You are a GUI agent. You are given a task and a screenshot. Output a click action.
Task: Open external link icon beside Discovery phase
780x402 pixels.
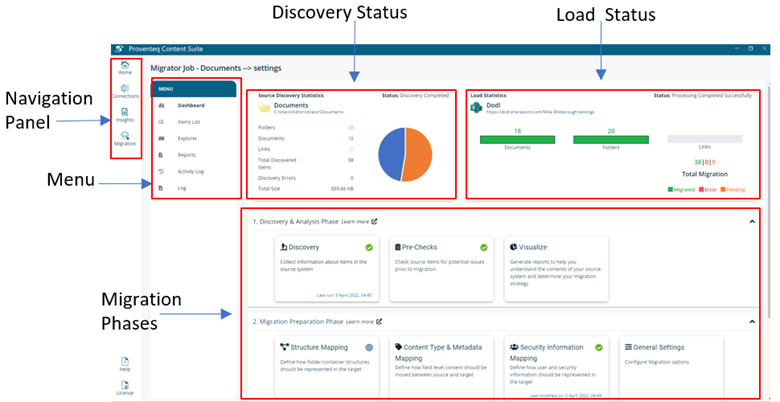[374, 221]
